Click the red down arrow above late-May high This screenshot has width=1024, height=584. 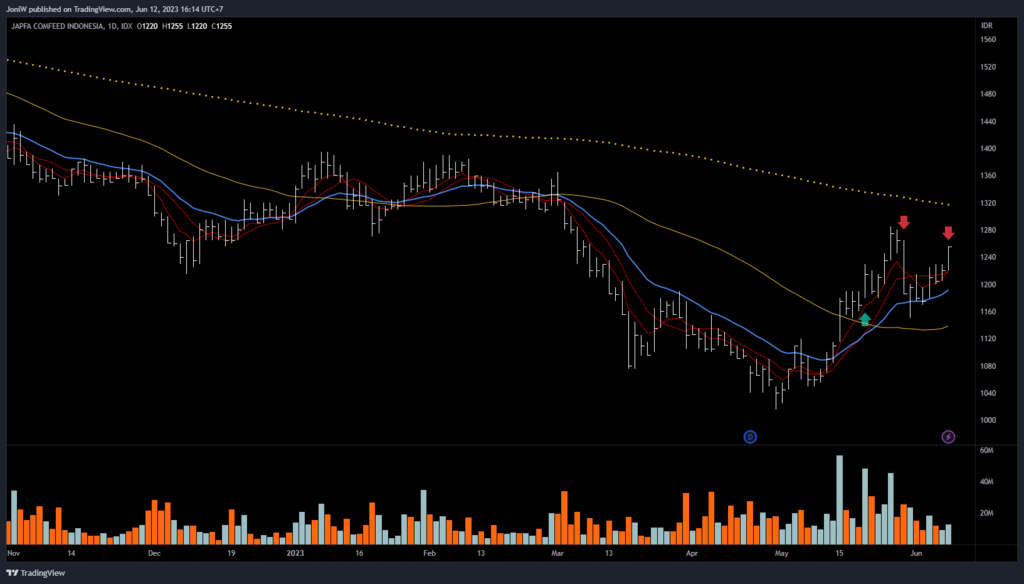pos(903,222)
